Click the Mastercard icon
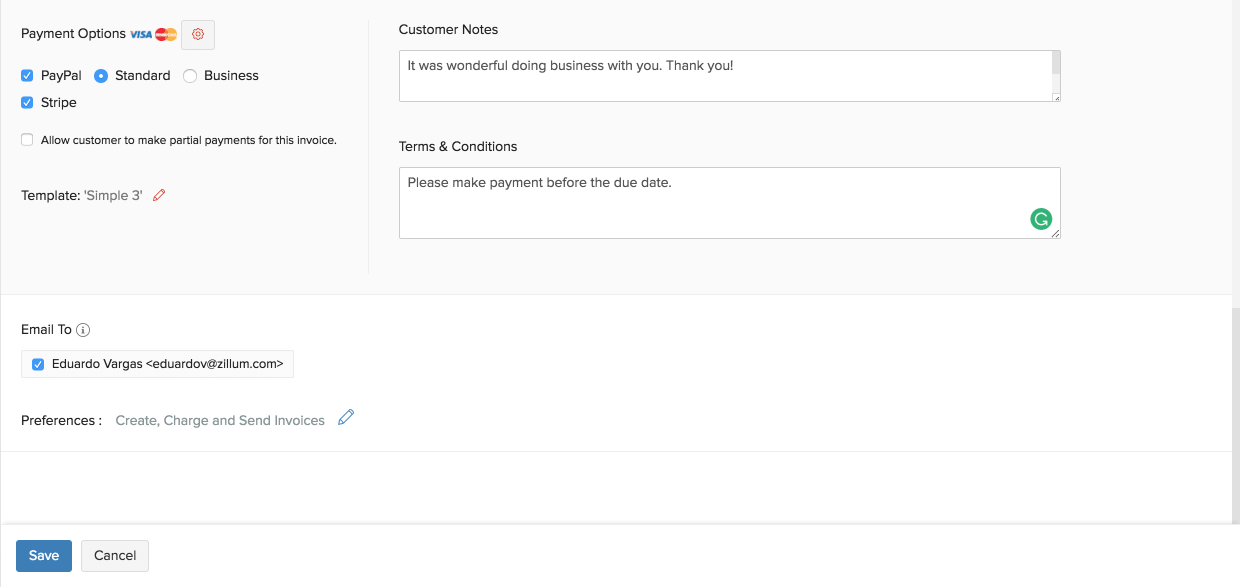 (x=164, y=33)
